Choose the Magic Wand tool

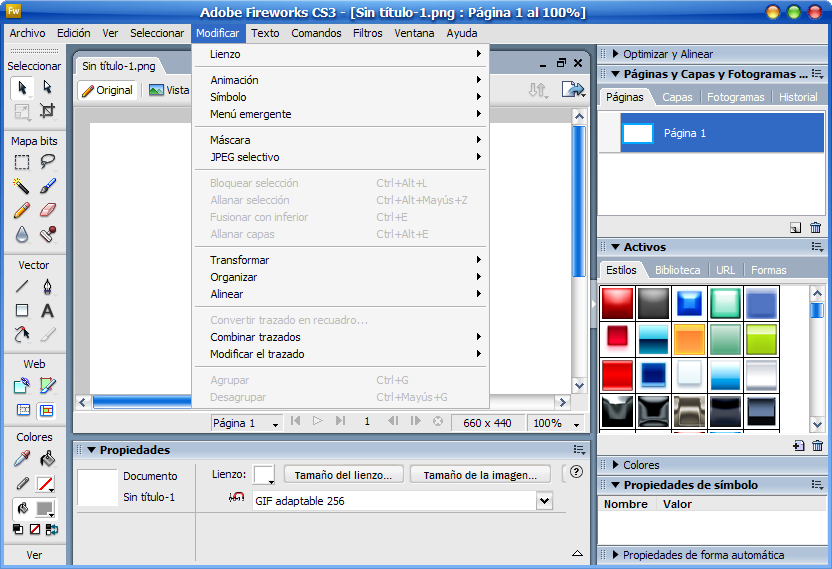click(x=22, y=186)
